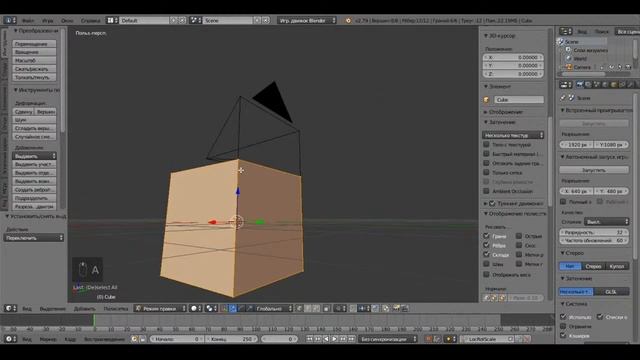Toggle the Быстрый материал checkbox
This screenshot has height=360, width=640.
[486, 154]
